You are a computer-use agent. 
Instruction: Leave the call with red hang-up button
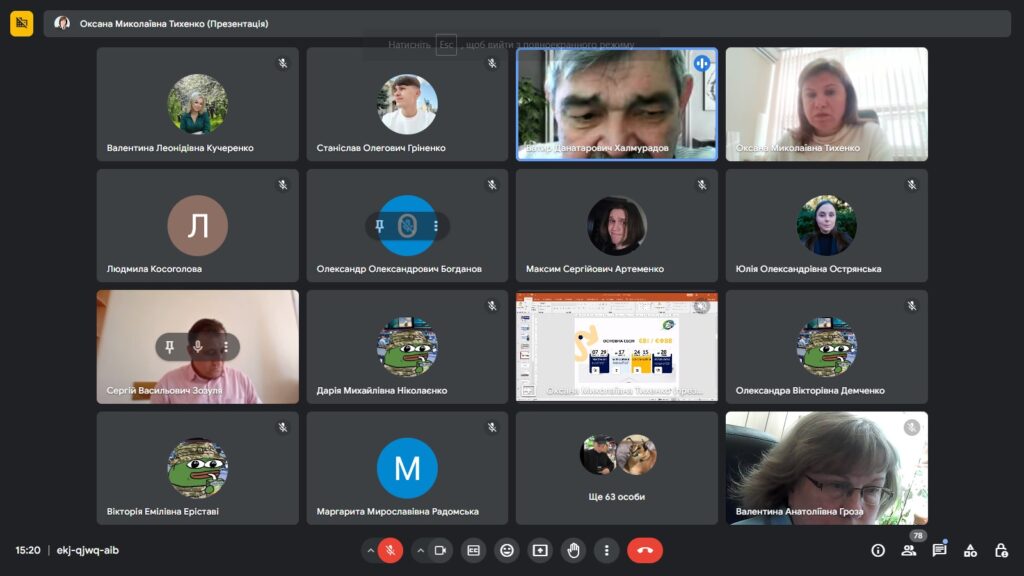tap(645, 550)
